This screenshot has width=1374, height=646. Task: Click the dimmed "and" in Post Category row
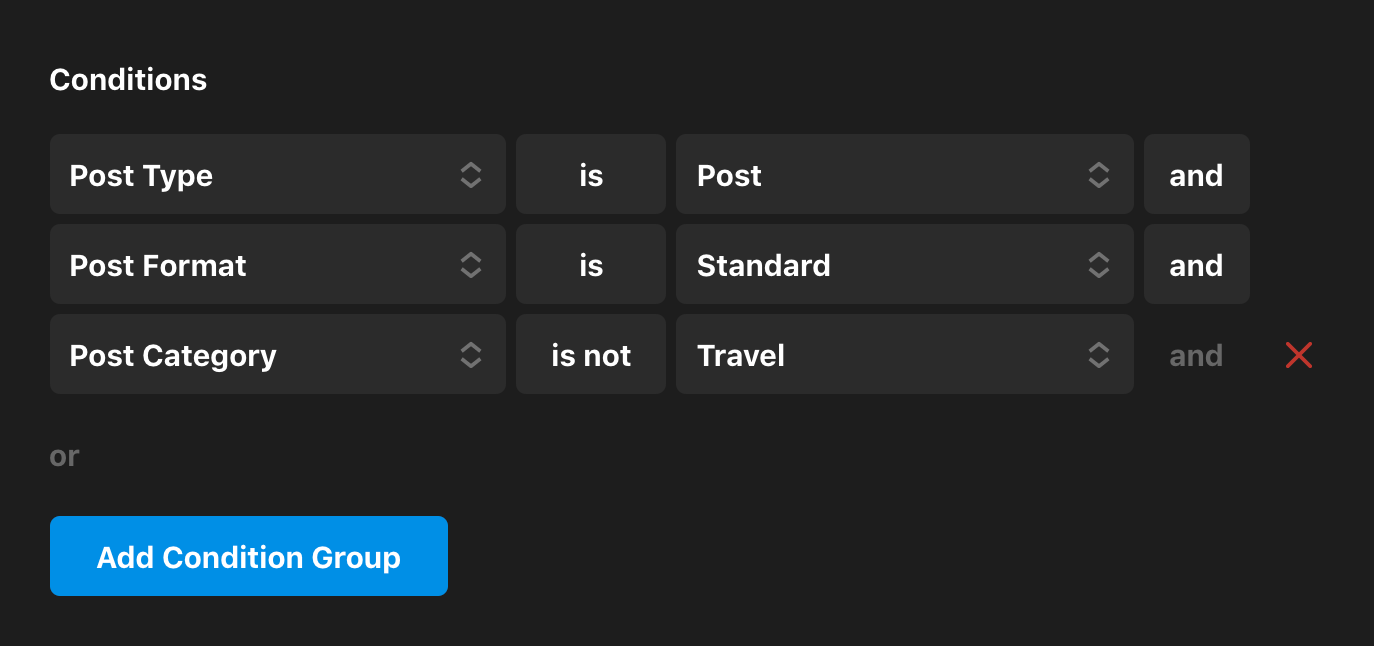coord(1196,355)
